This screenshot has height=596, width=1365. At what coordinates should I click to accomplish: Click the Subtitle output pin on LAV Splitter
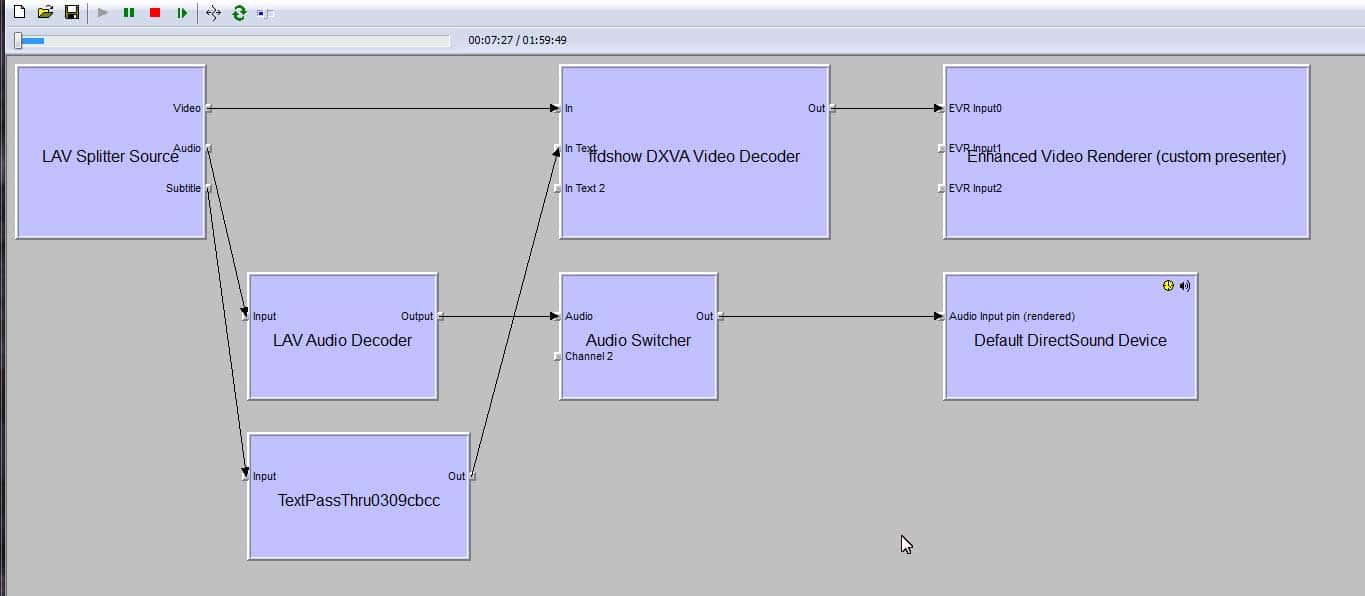(x=208, y=188)
